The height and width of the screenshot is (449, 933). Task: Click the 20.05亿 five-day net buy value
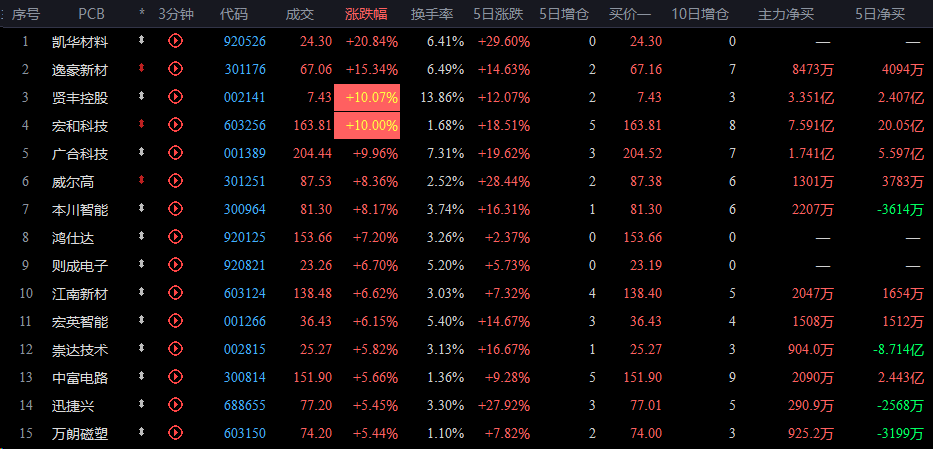click(x=900, y=125)
